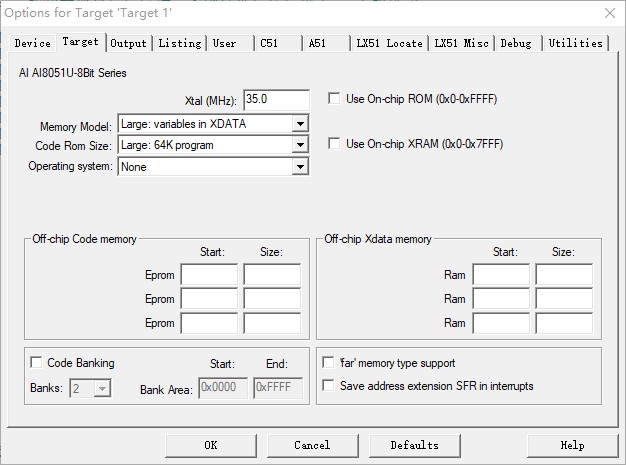
Task: Open the LX51 Locate tab
Action: [x=389, y=43]
